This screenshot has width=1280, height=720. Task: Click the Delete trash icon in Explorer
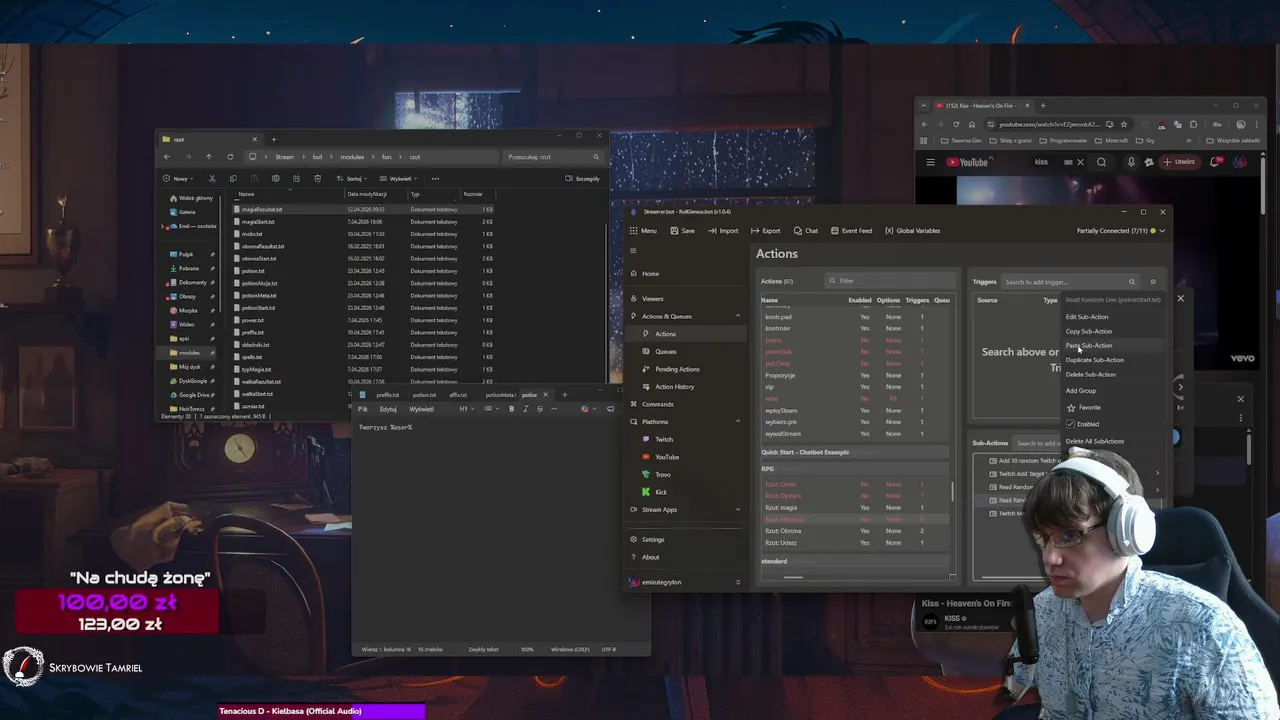coord(317,179)
